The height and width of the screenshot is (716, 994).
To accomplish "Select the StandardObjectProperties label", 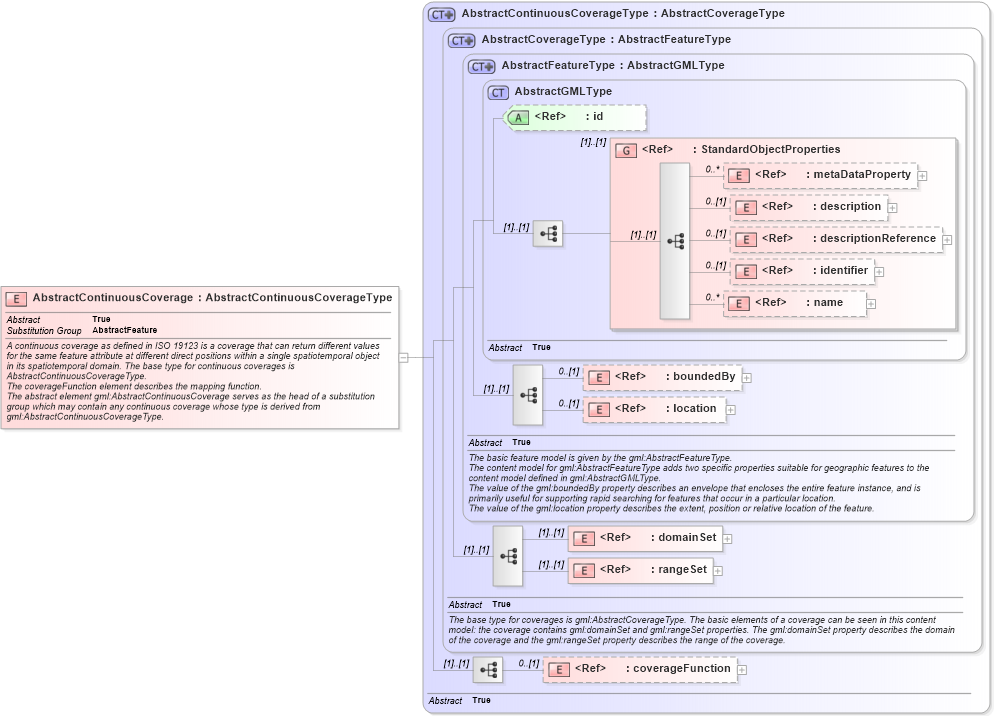I will pos(770,149).
